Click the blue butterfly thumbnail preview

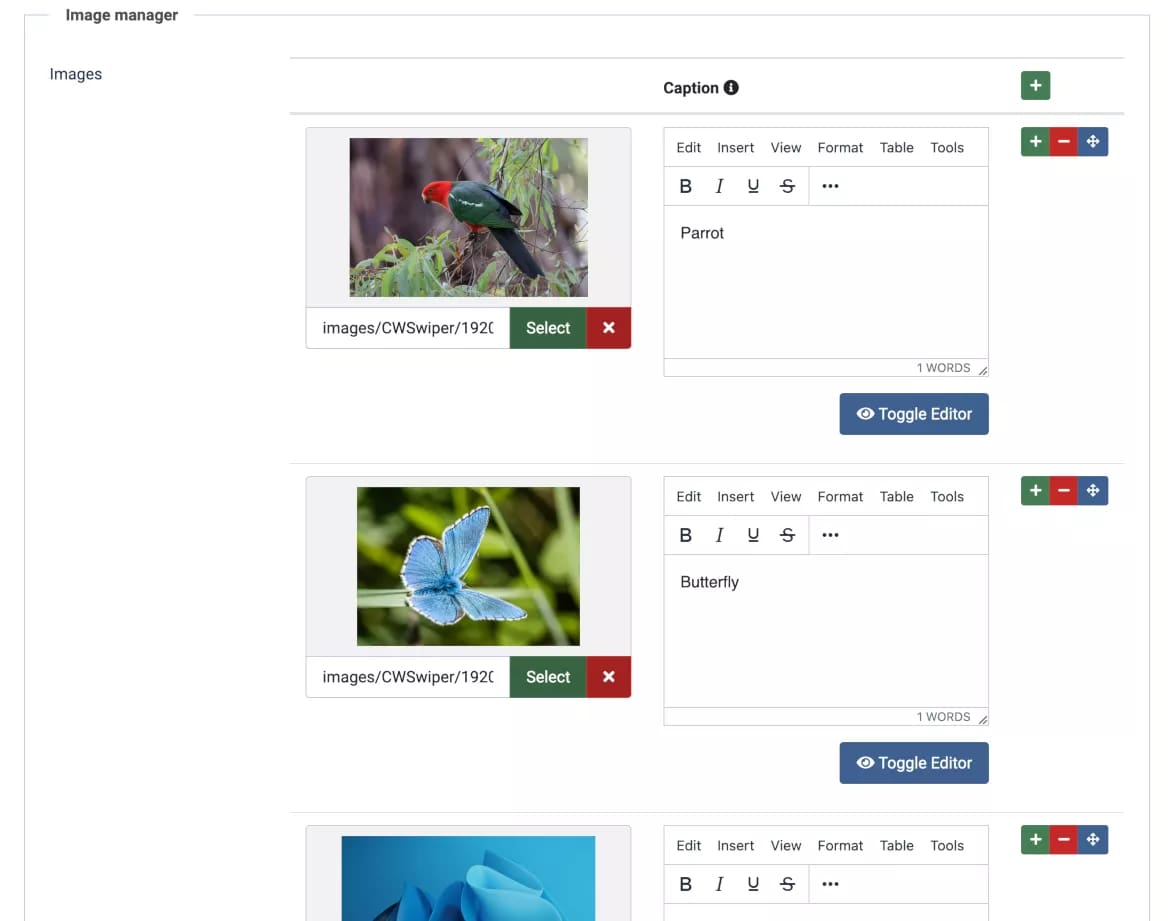(x=468, y=566)
